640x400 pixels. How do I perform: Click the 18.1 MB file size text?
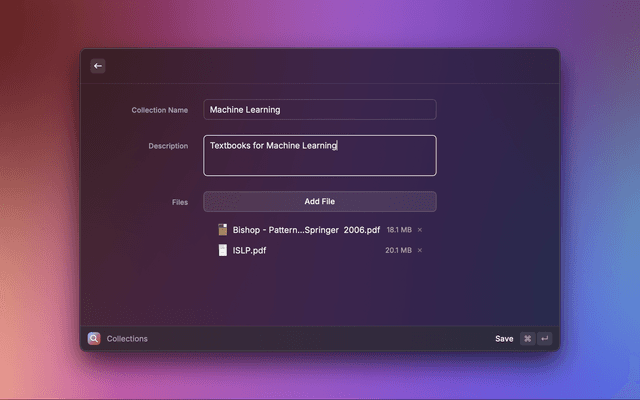coord(399,230)
